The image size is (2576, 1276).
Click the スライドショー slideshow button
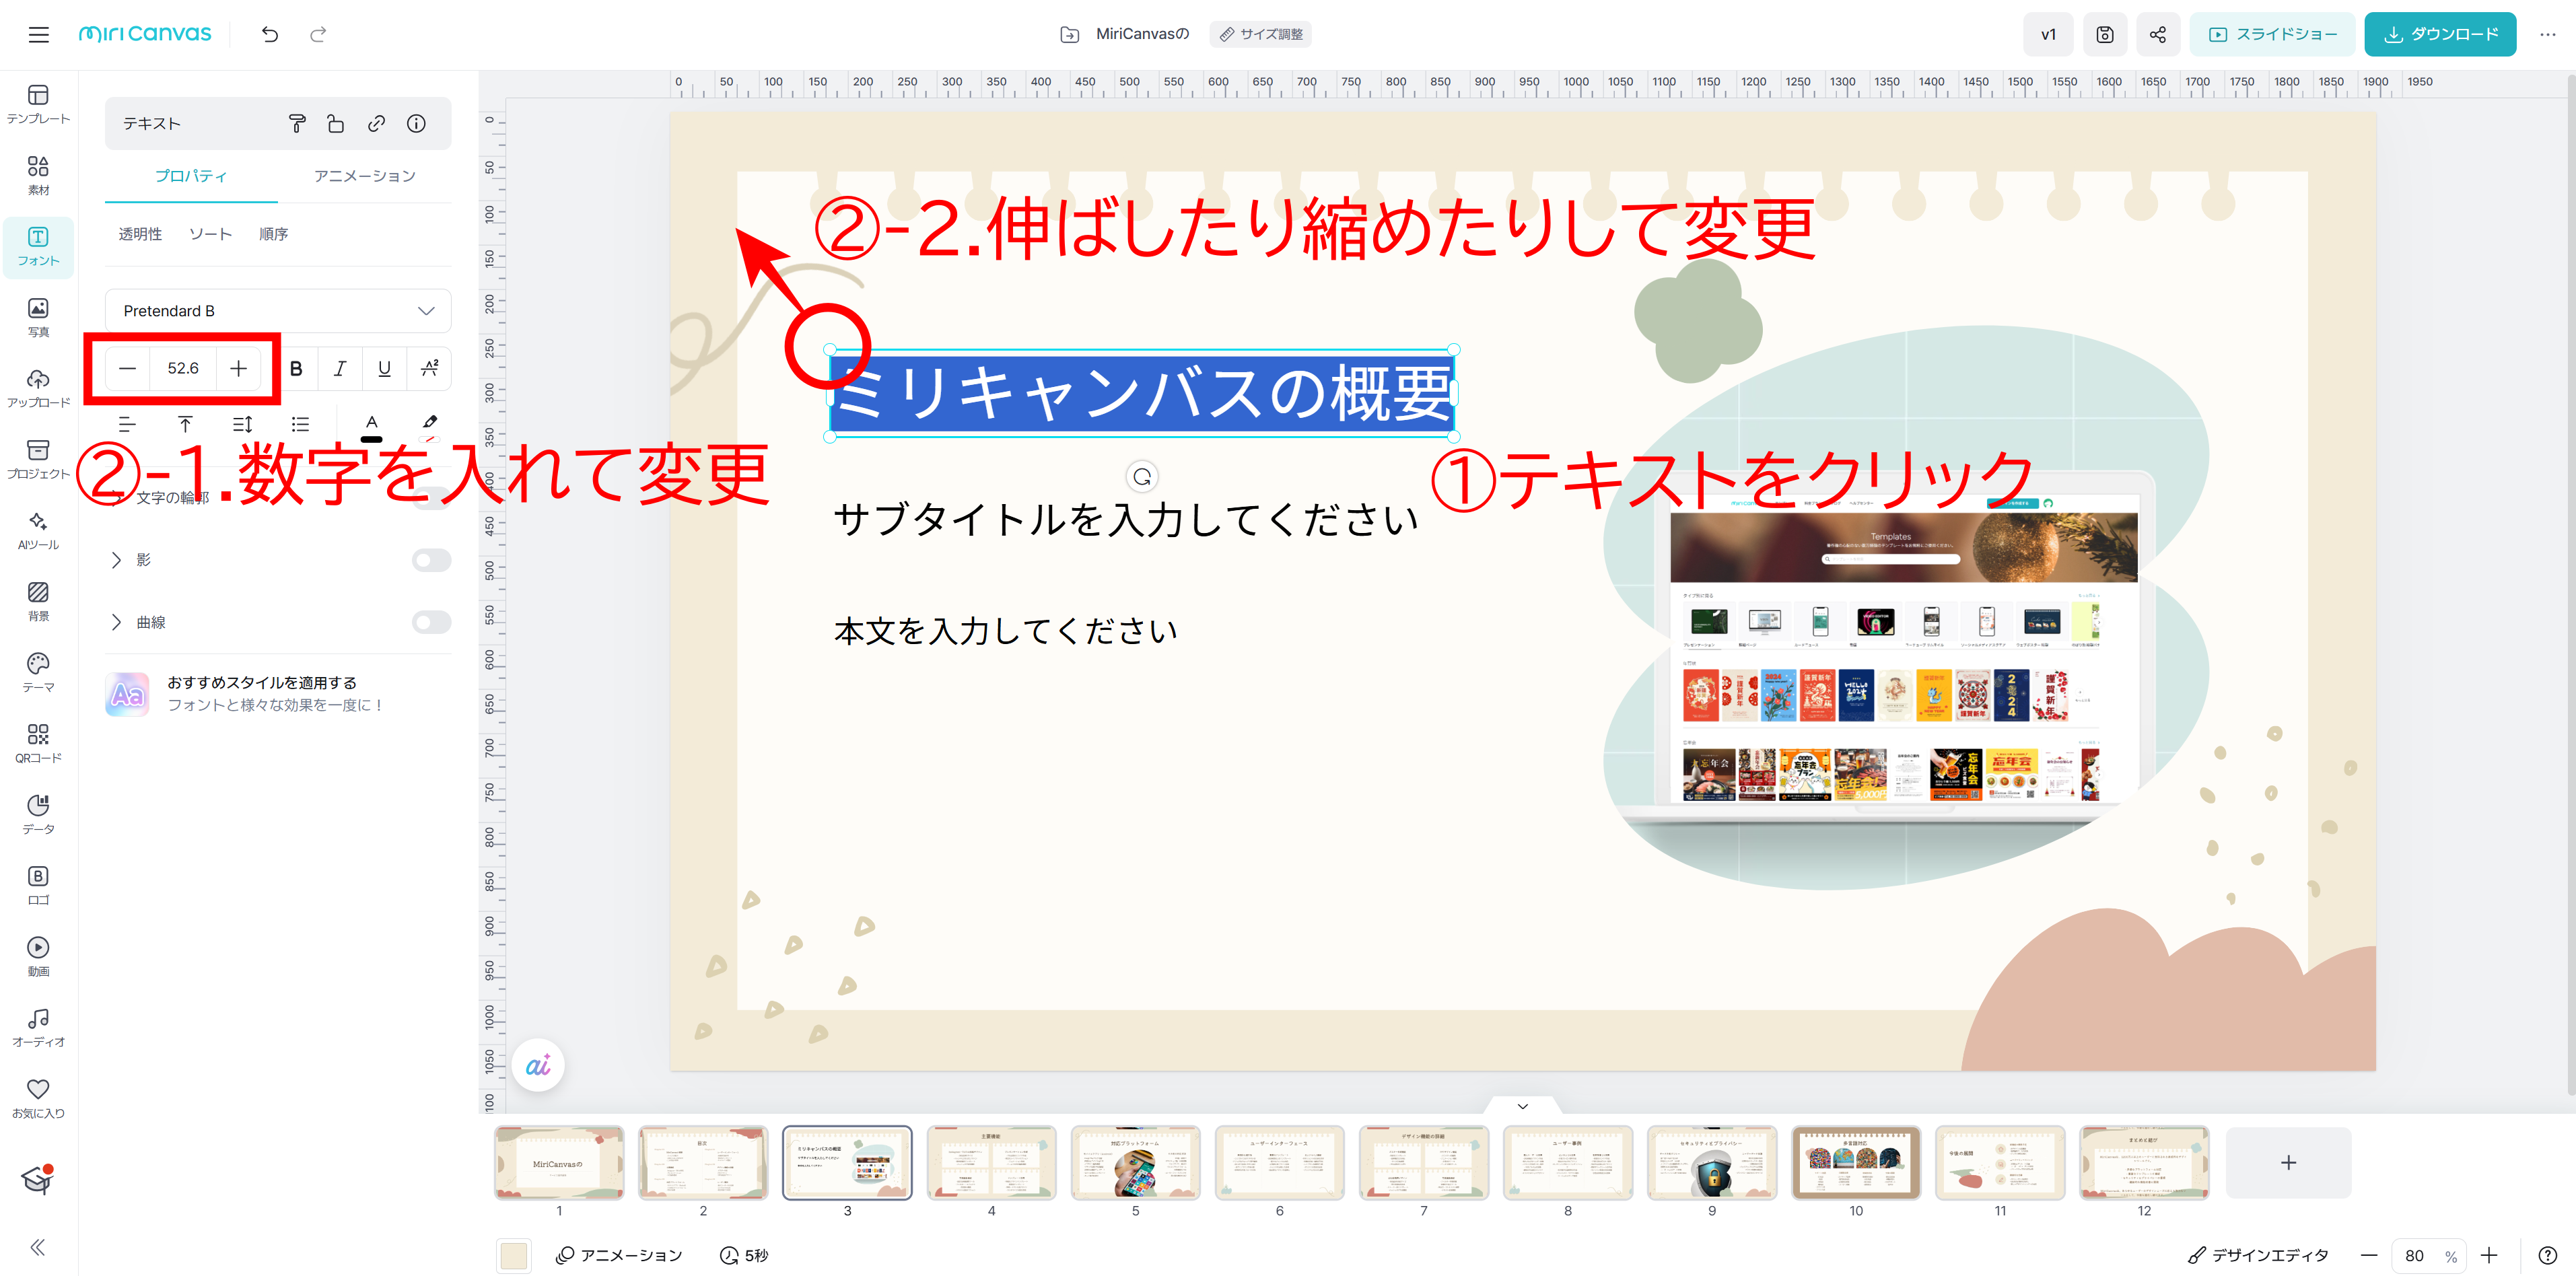pos(2272,35)
